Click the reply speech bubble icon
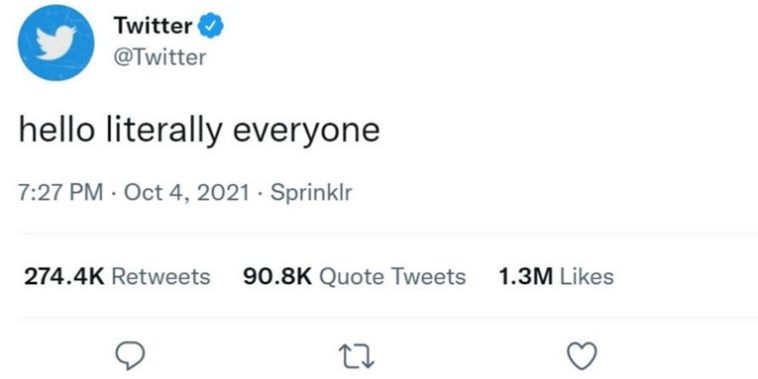The width and height of the screenshot is (758, 379). click(130, 356)
